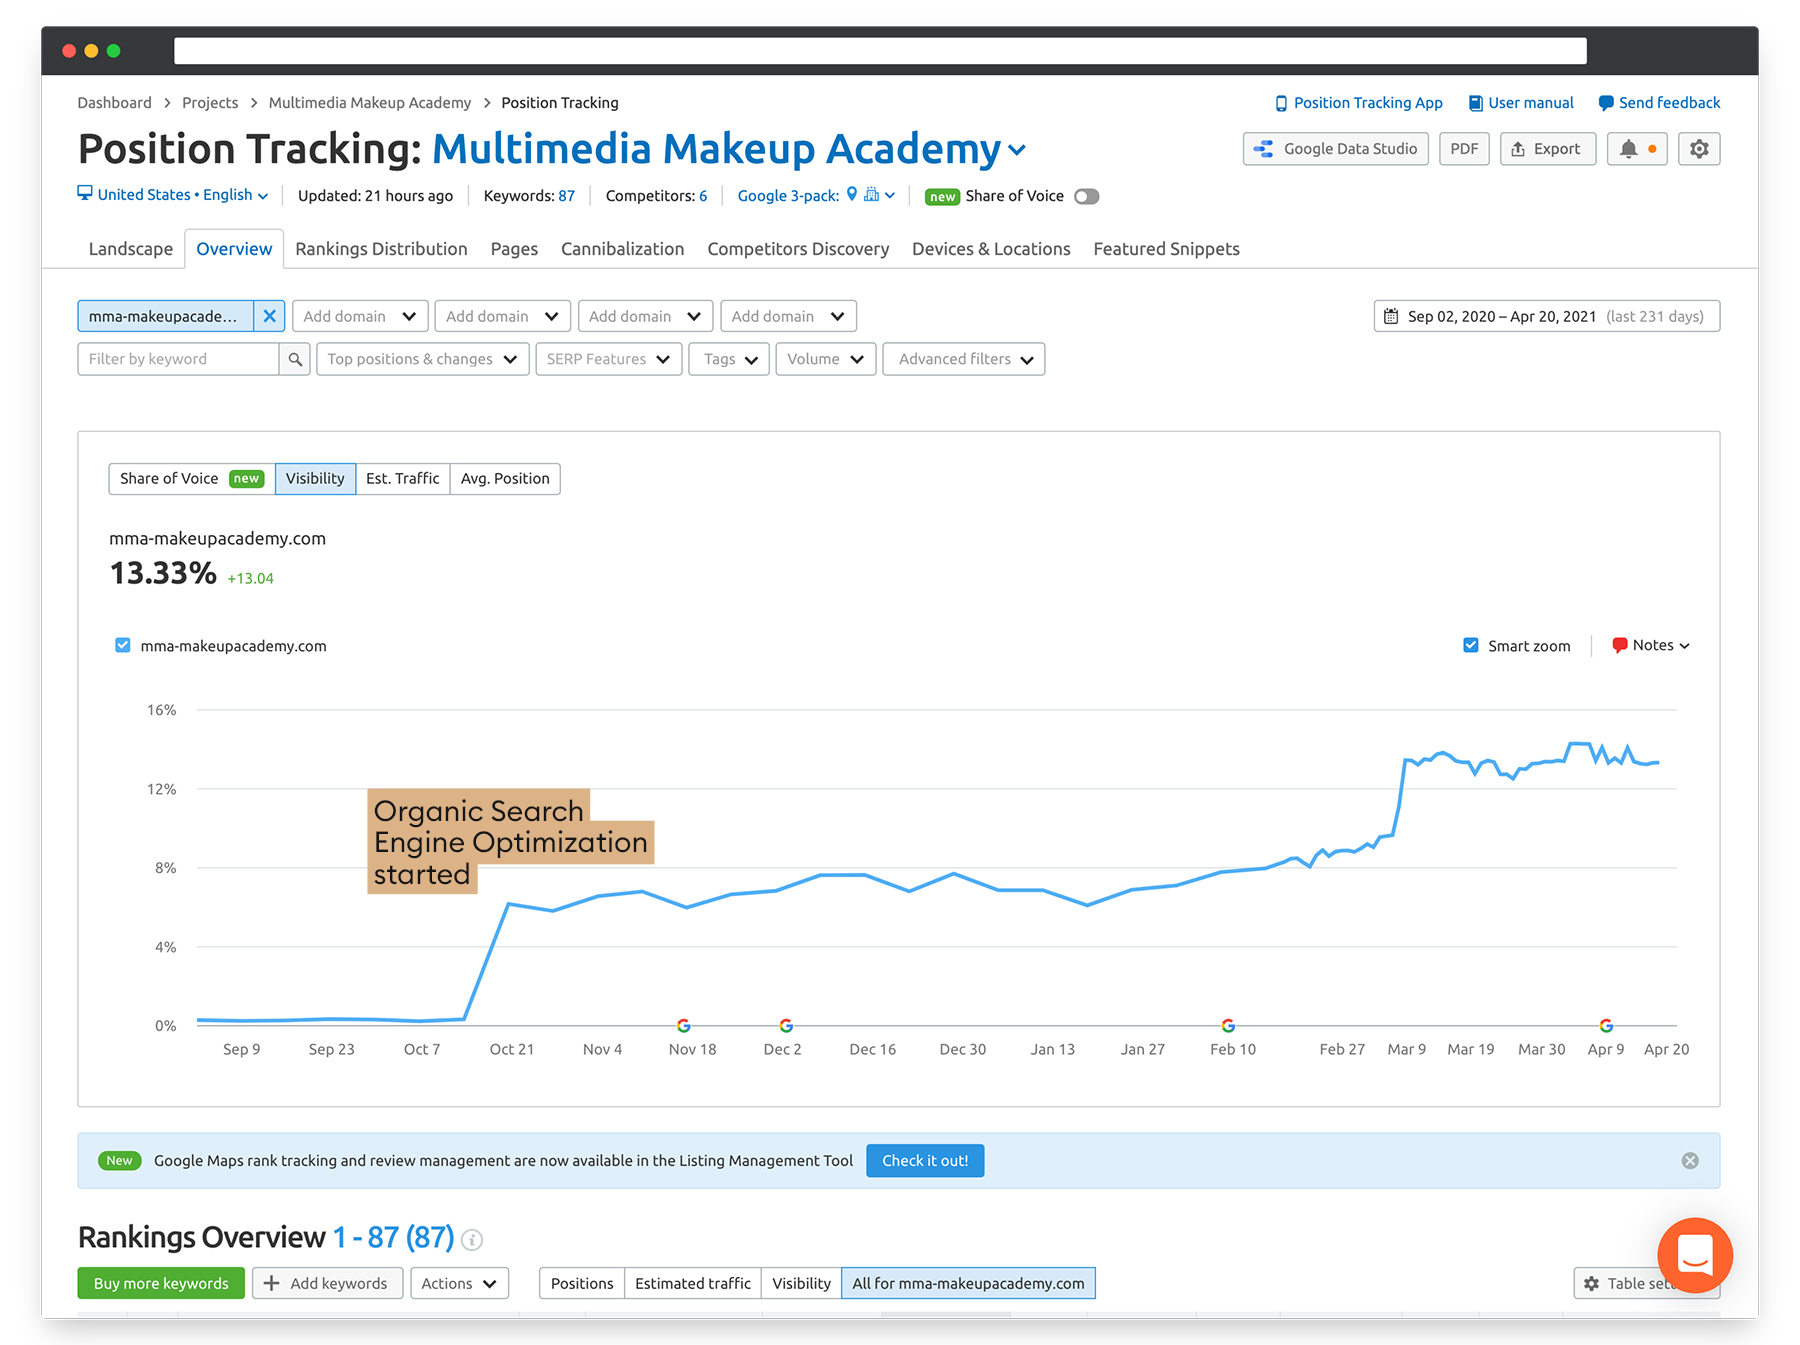The height and width of the screenshot is (1345, 1800).
Task: Show Share of Voice chart
Action: click(191, 478)
